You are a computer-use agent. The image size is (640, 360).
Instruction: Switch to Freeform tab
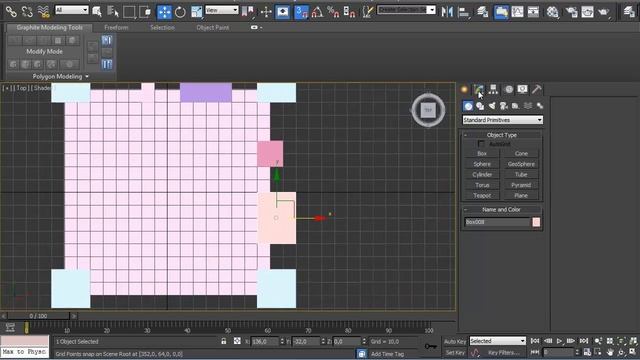tap(116, 27)
